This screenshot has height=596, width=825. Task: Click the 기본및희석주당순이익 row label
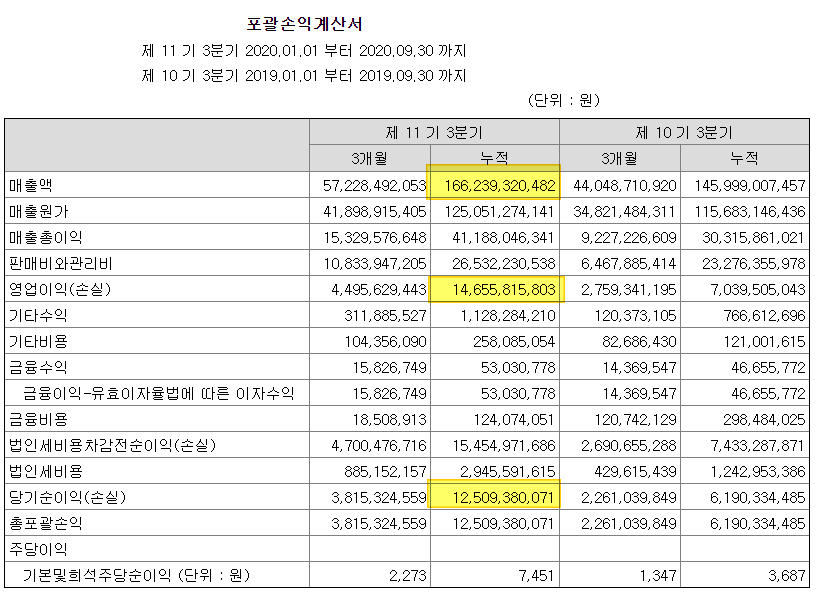pyautogui.click(x=136, y=575)
